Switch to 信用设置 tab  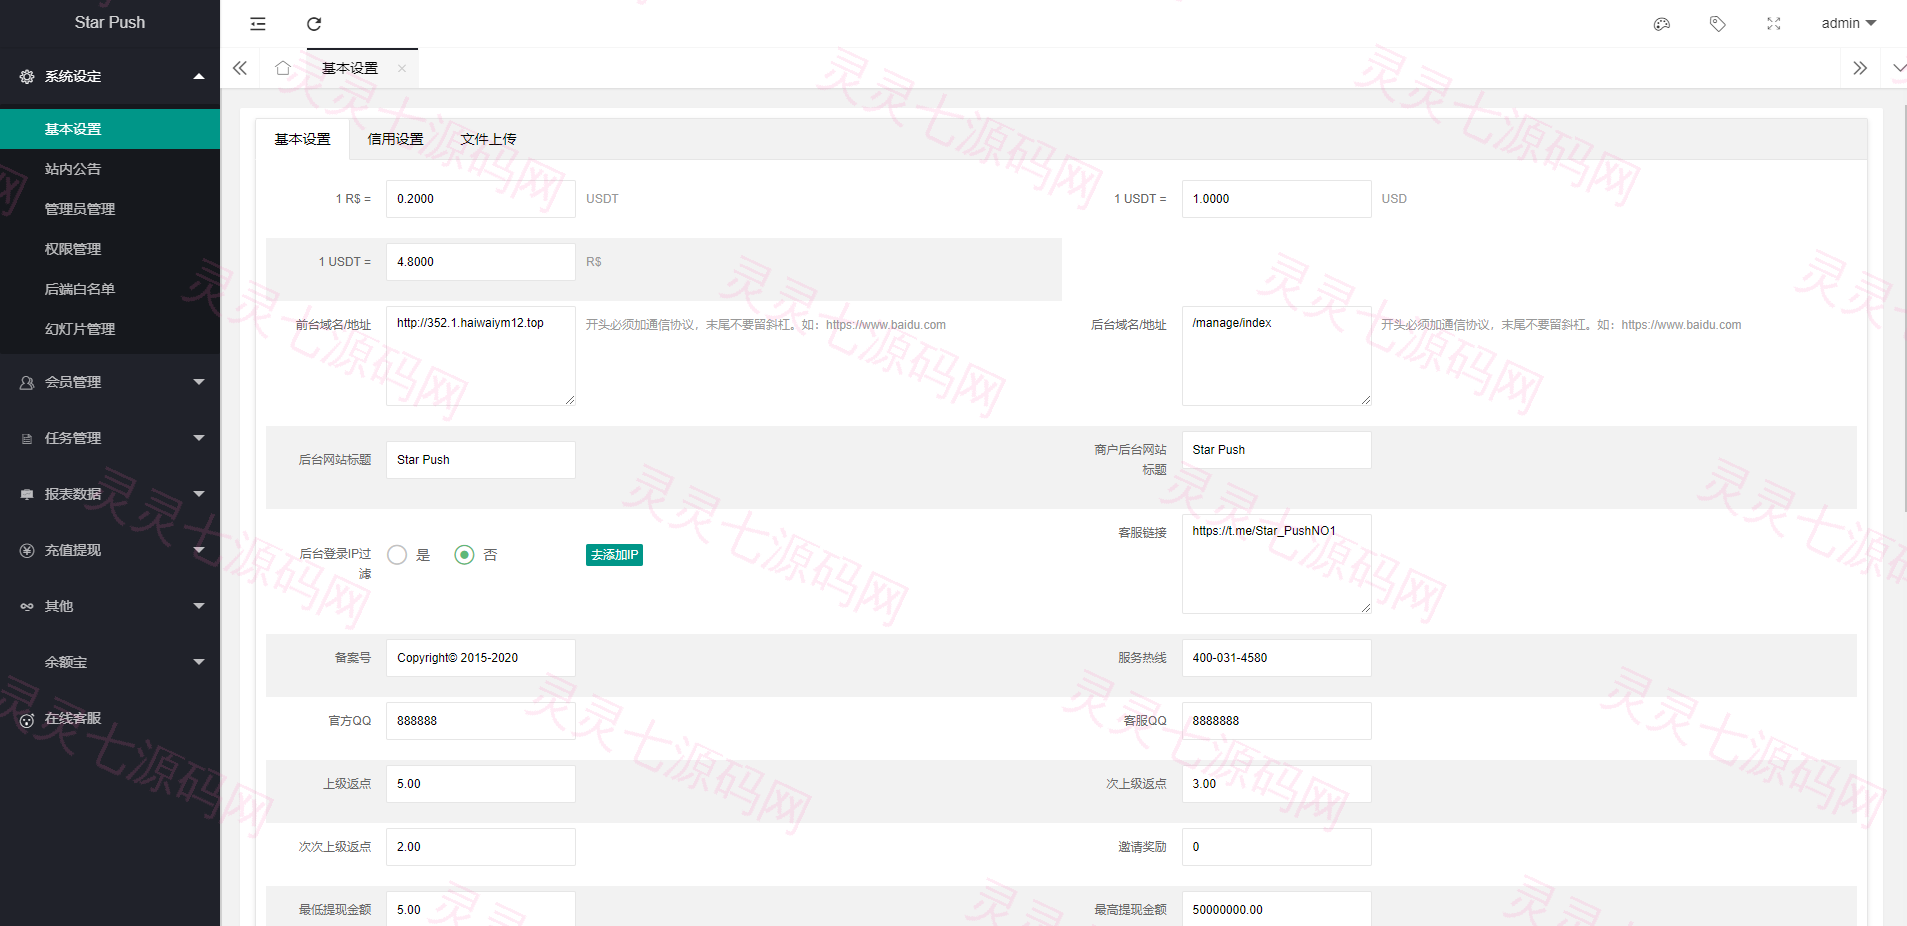point(396,139)
